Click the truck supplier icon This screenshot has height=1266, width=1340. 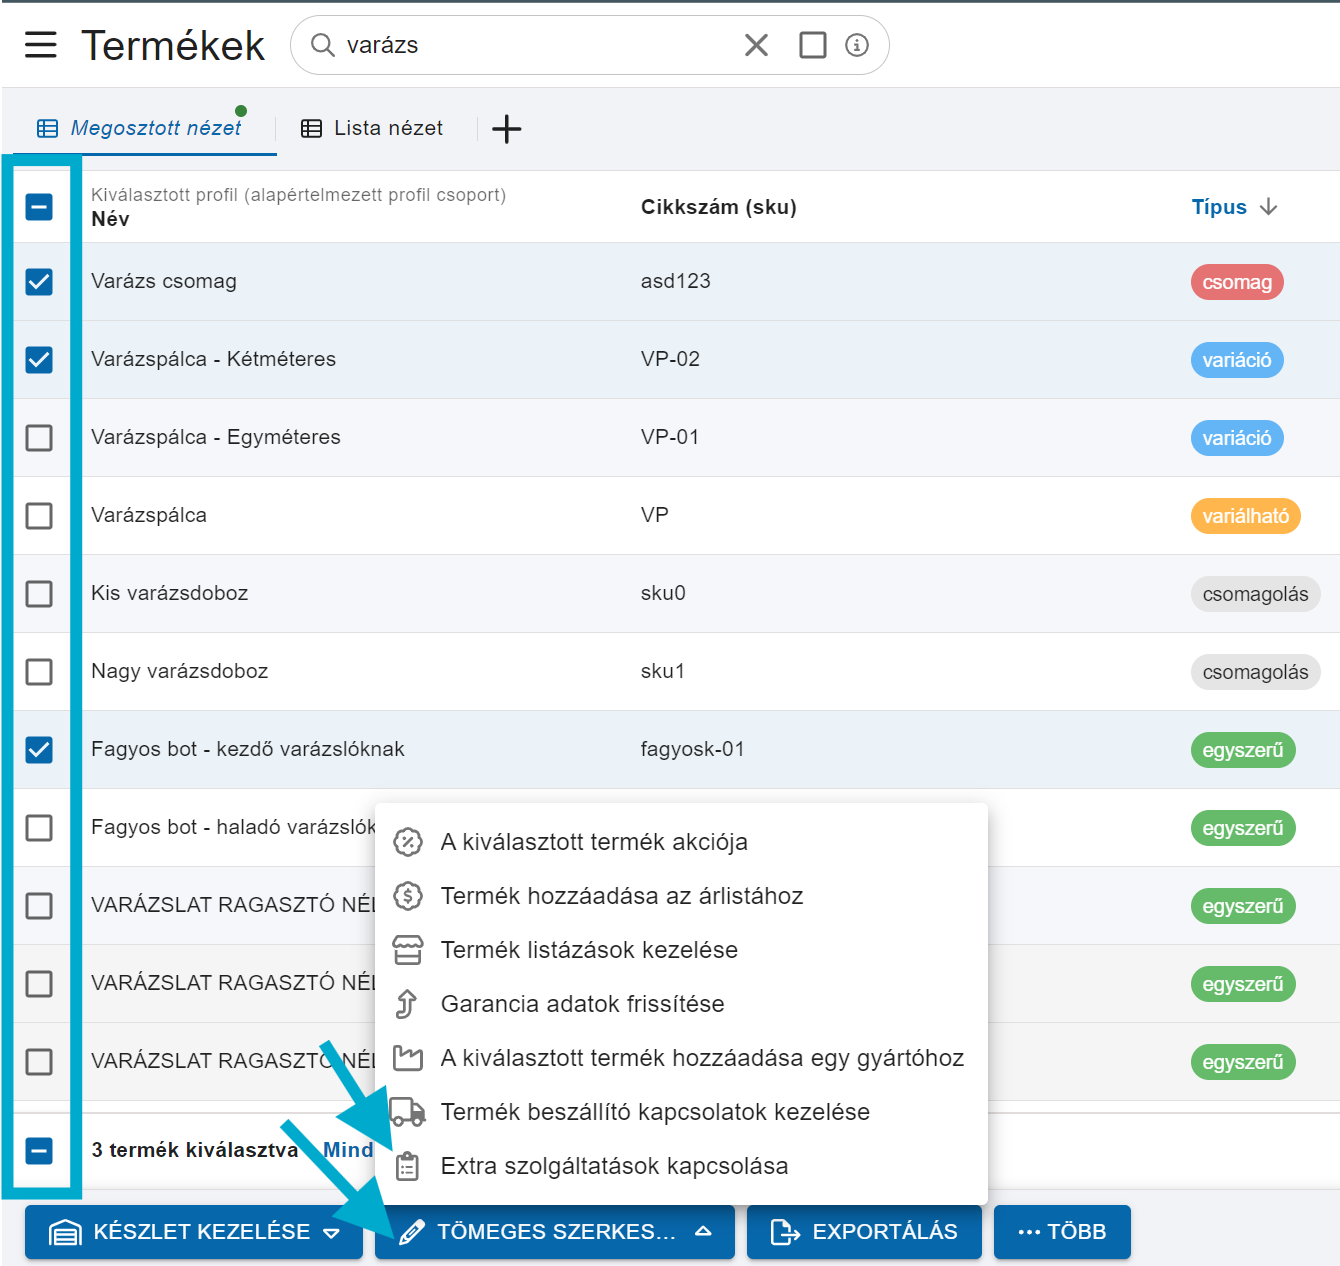(x=408, y=1112)
